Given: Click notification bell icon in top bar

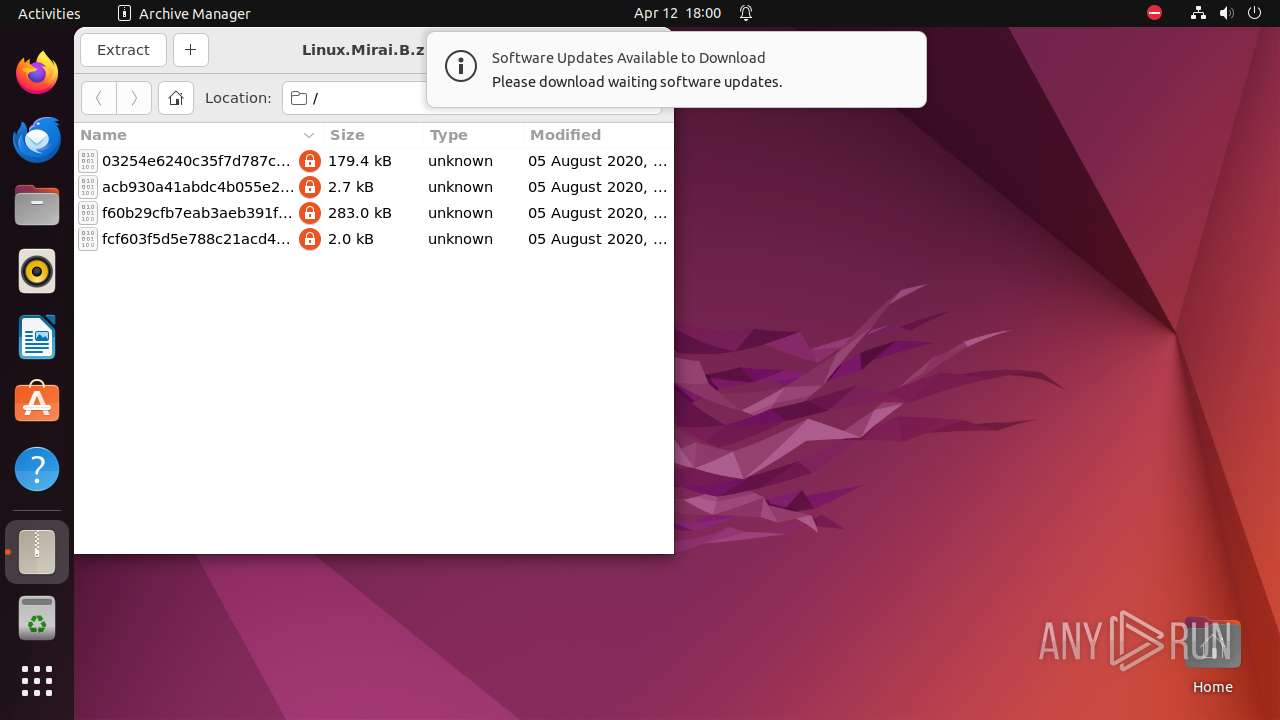Looking at the screenshot, I should pyautogui.click(x=746, y=13).
